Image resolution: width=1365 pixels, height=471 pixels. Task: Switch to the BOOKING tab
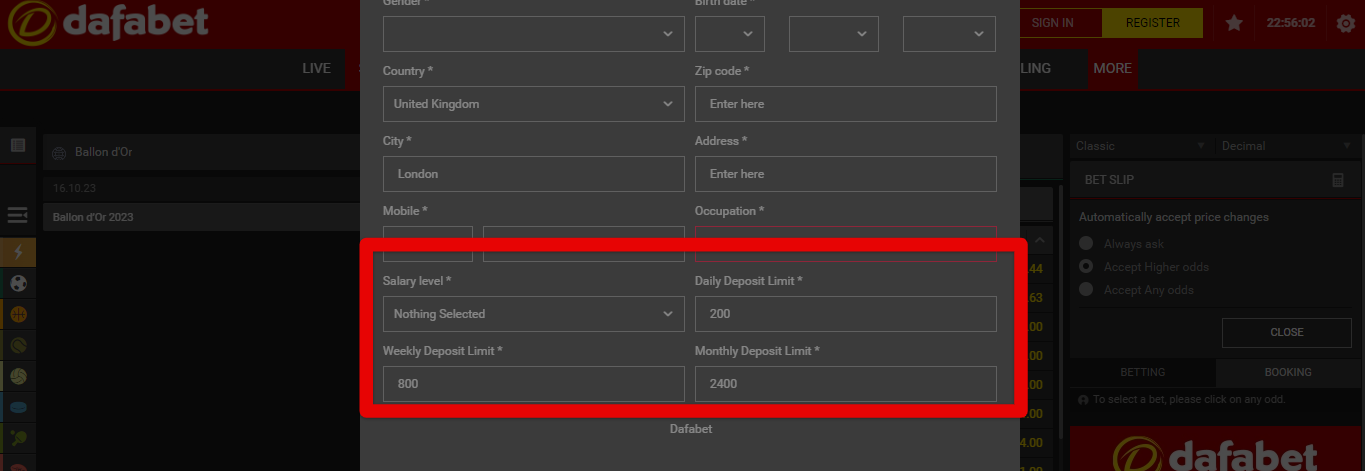(1288, 372)
